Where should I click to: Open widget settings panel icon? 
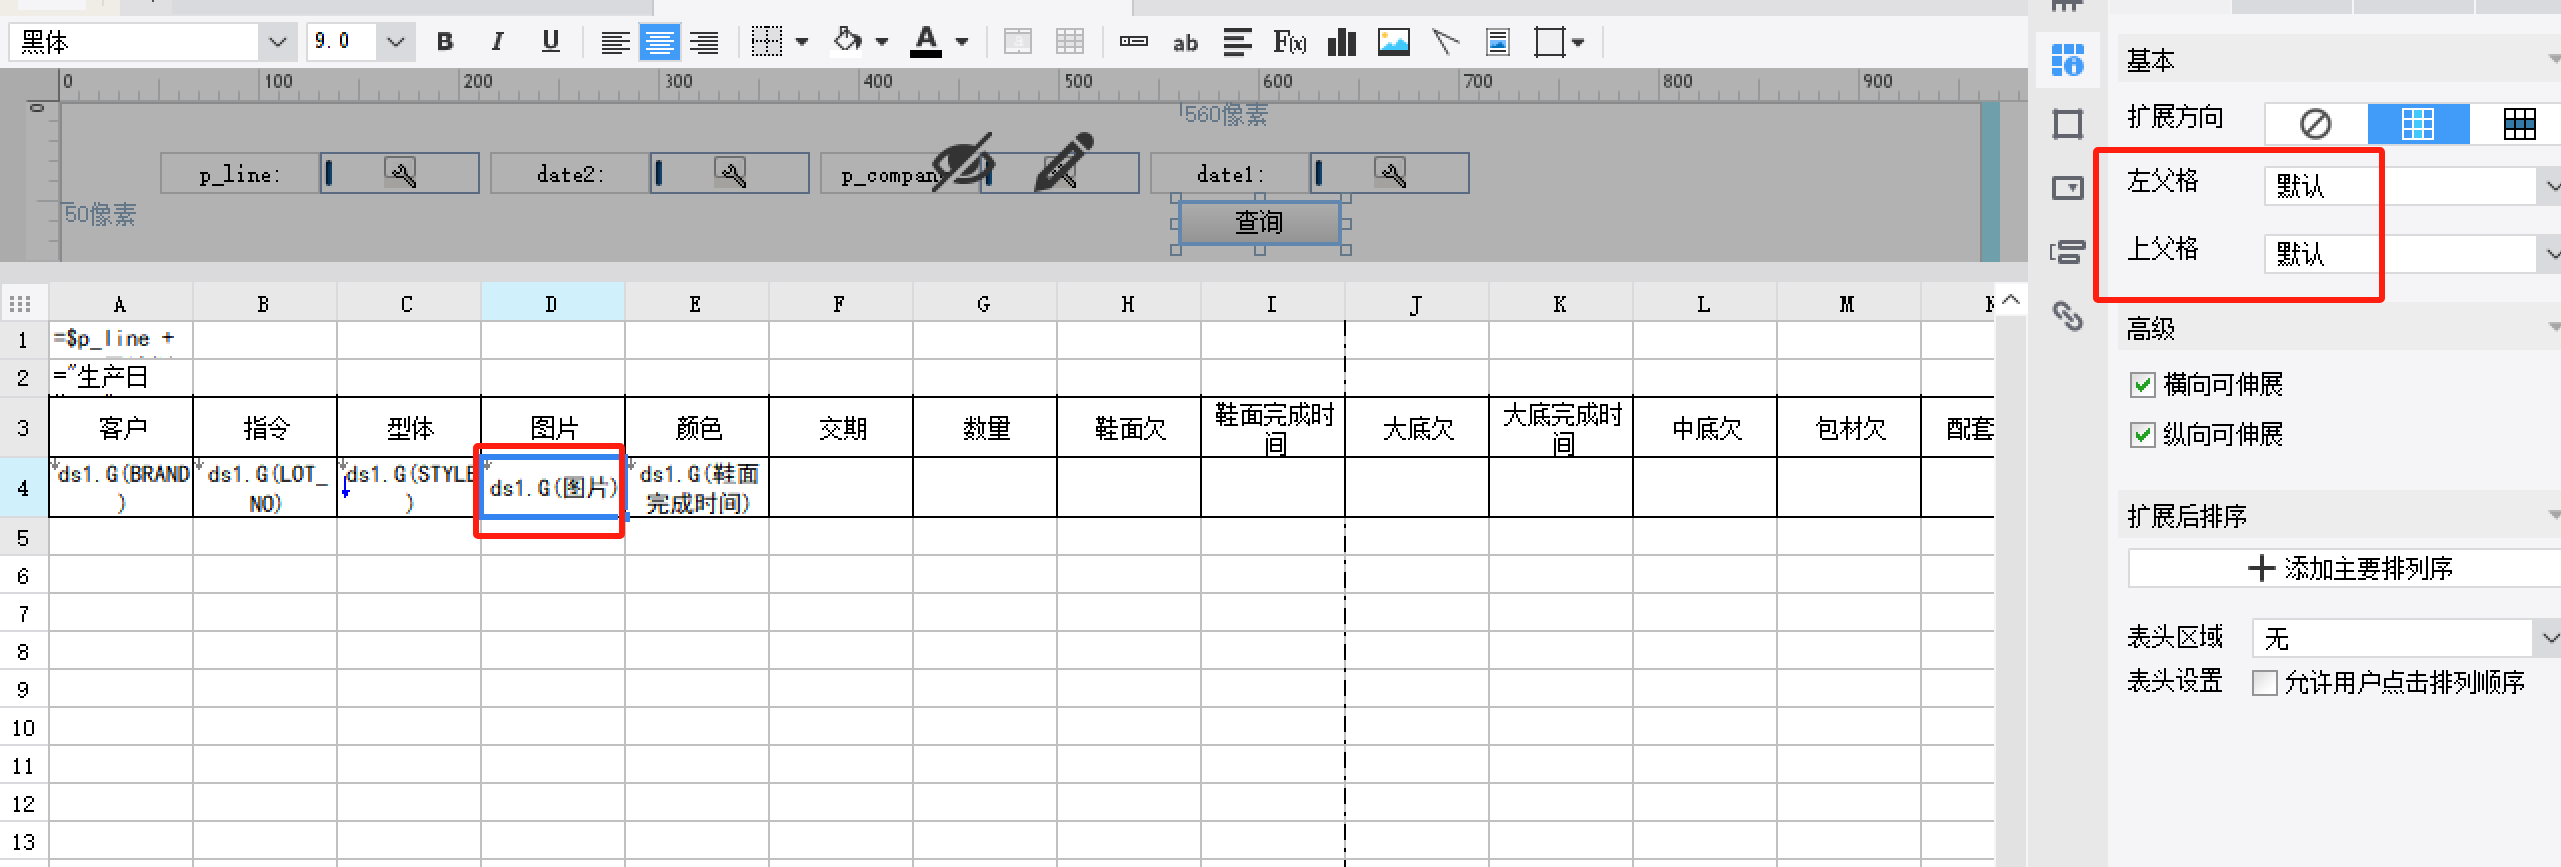point(2067,188)
